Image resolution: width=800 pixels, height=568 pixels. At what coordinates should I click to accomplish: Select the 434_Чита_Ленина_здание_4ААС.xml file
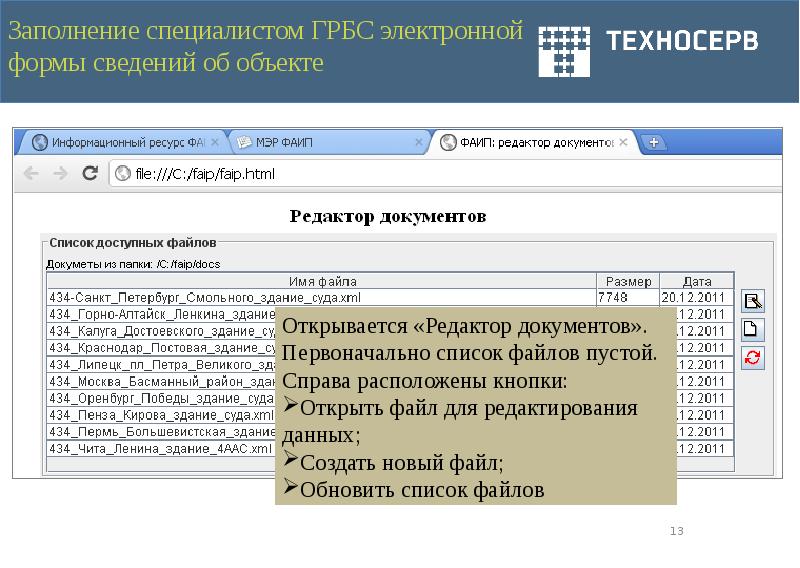click(160, 449)
